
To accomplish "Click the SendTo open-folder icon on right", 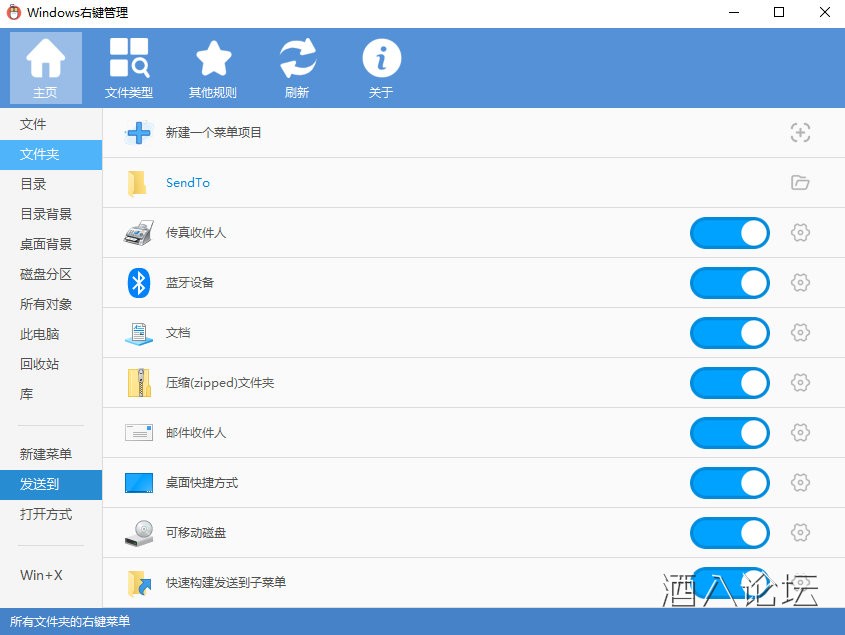I will (799, 183).
